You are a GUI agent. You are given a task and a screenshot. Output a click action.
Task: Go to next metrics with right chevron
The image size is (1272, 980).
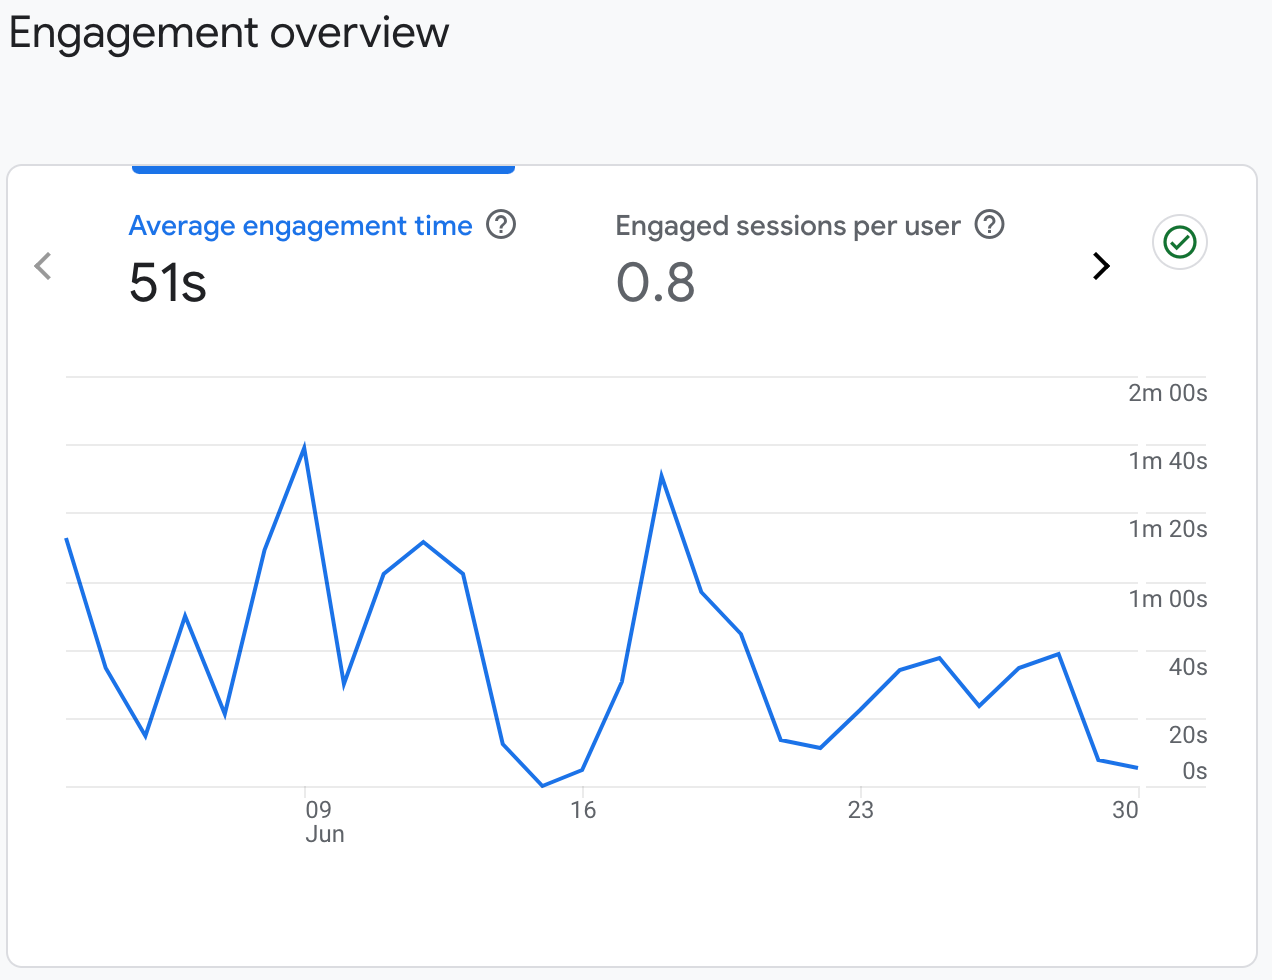click(x=1101, y=266)
